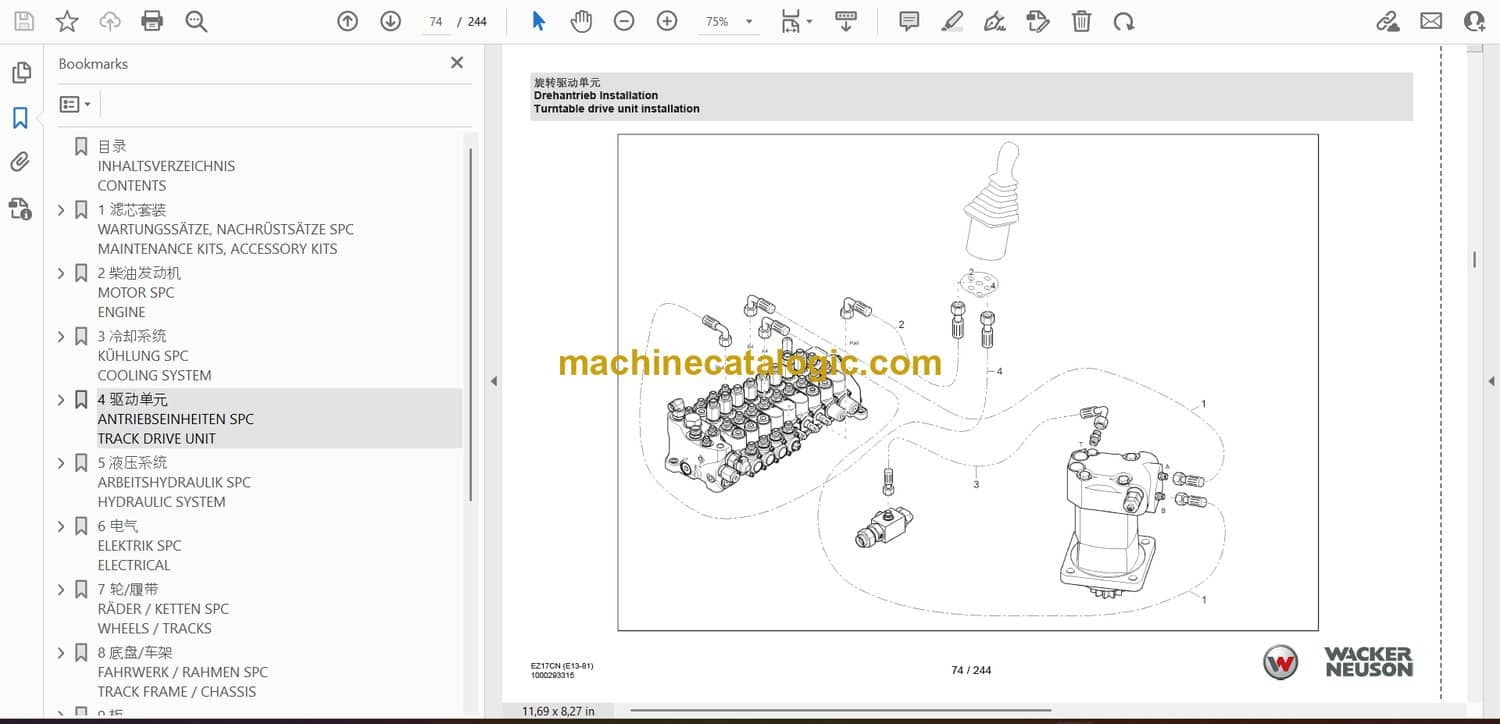Collapse the left navigation pane arrow
The image size is (1500, 724).
pos(492,381)
